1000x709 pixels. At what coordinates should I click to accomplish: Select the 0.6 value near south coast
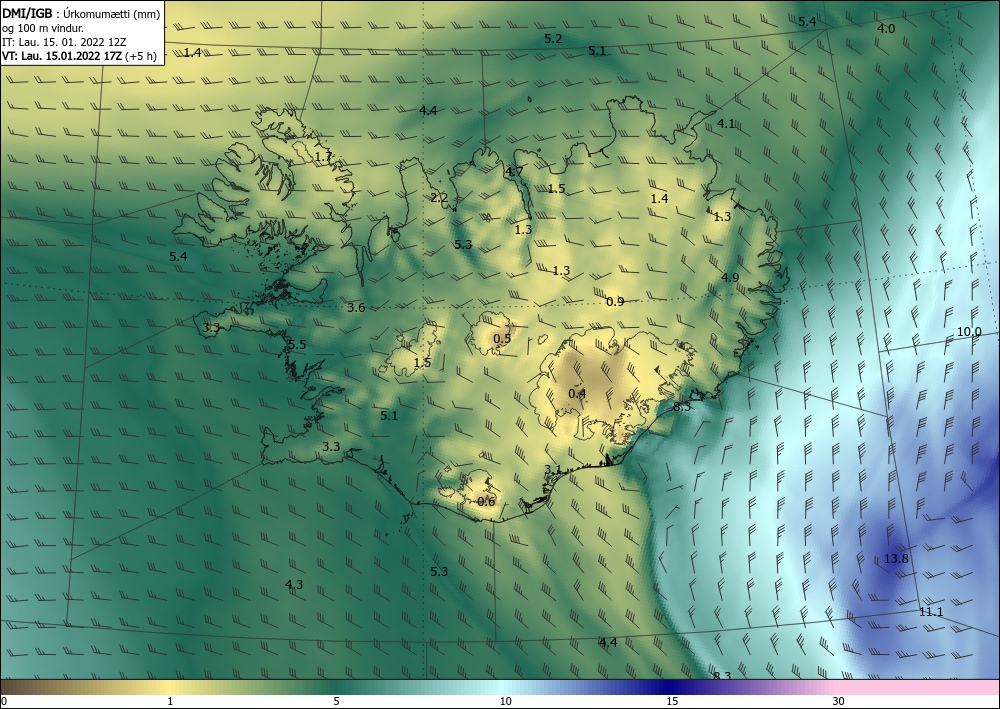tap(486, 502)
